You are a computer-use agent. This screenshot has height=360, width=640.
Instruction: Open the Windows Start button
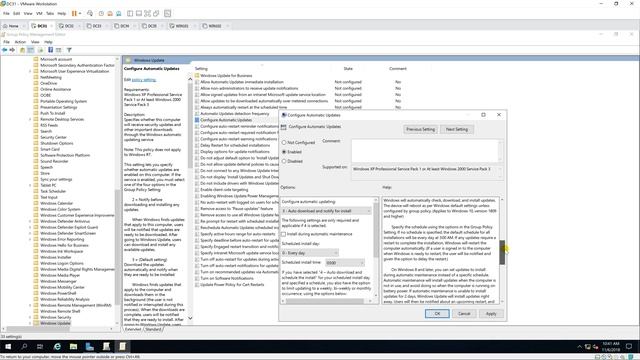tap(8, 347)
